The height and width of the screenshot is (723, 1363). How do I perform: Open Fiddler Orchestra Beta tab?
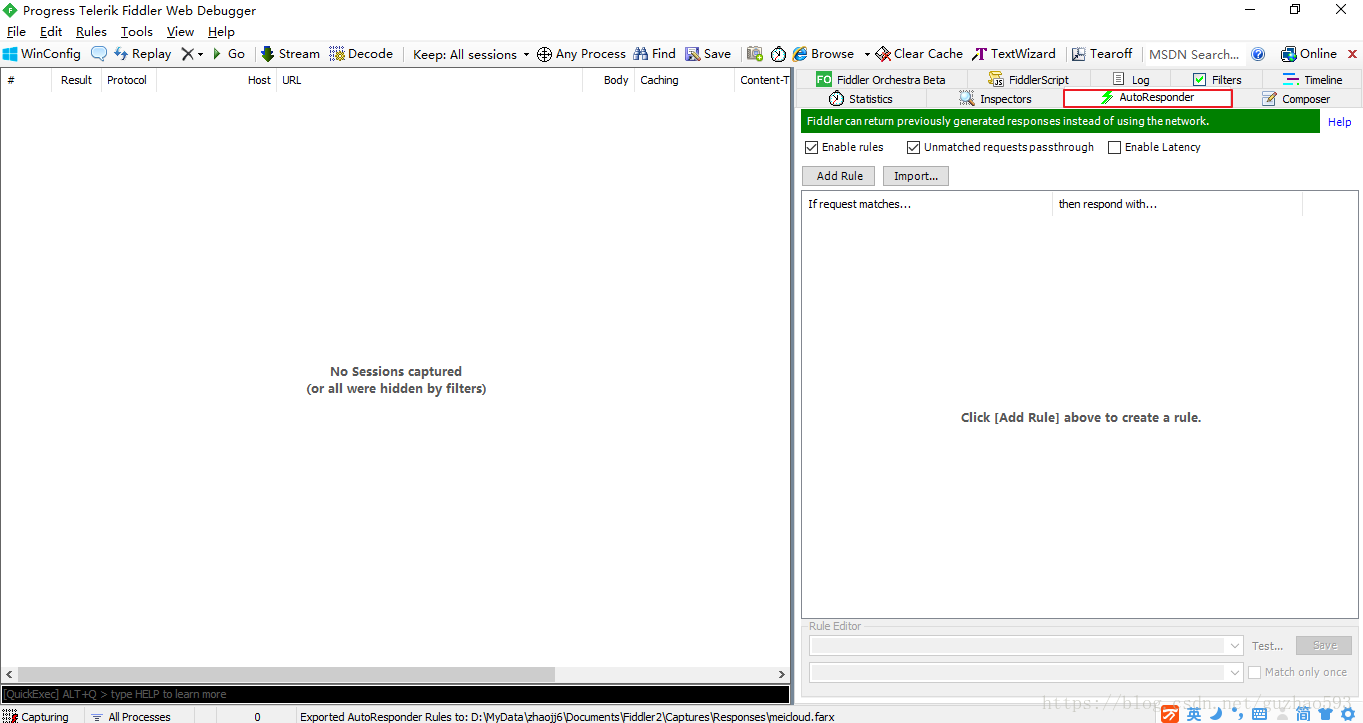880,79
